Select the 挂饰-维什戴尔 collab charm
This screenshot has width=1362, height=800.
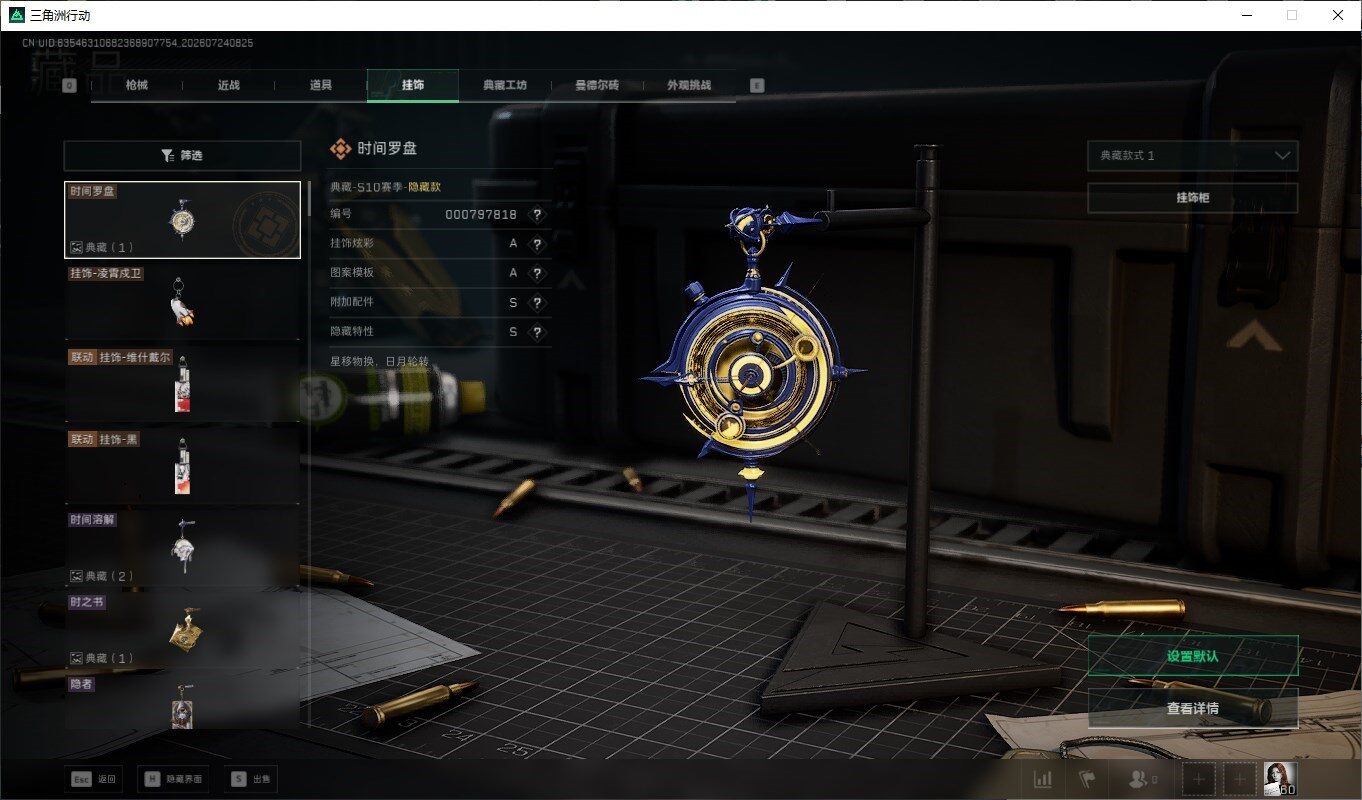[x=183, y=384]
